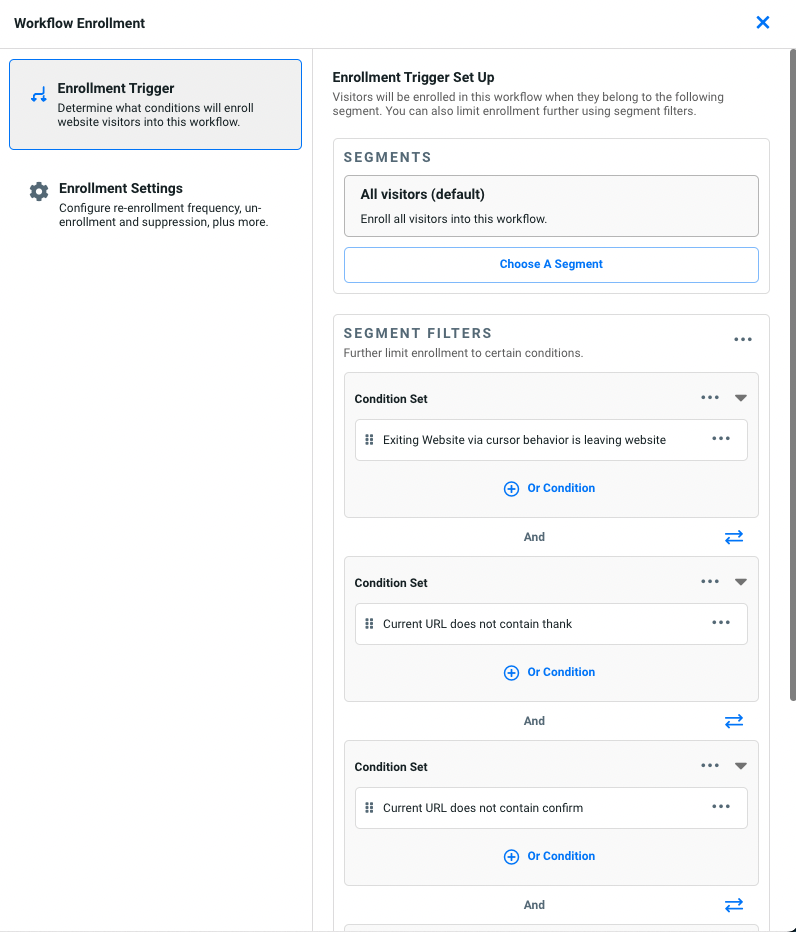Click the Choose A Segment button
Viewport: 796px width, 932px height.
click(551, 265)
